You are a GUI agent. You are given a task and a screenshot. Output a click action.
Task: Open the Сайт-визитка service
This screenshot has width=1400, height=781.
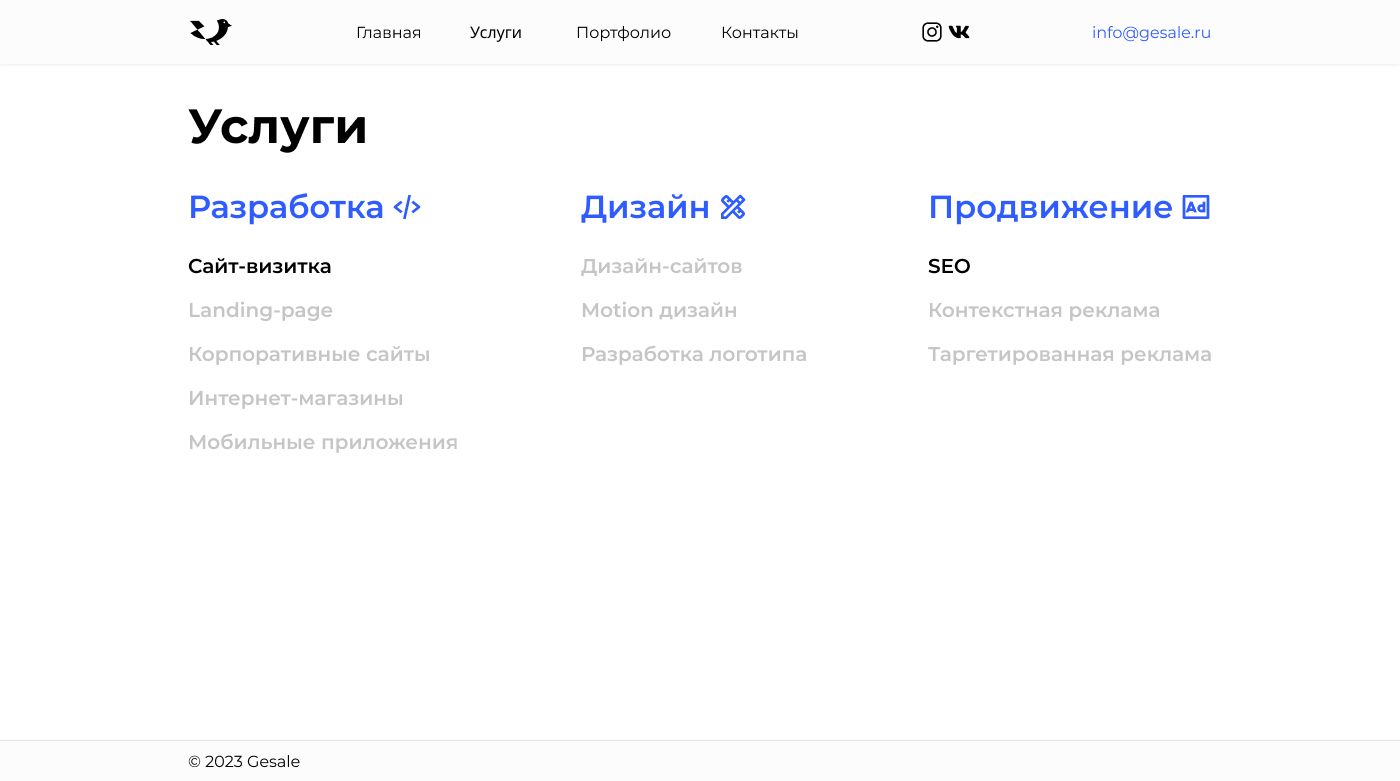click(260, 266)
